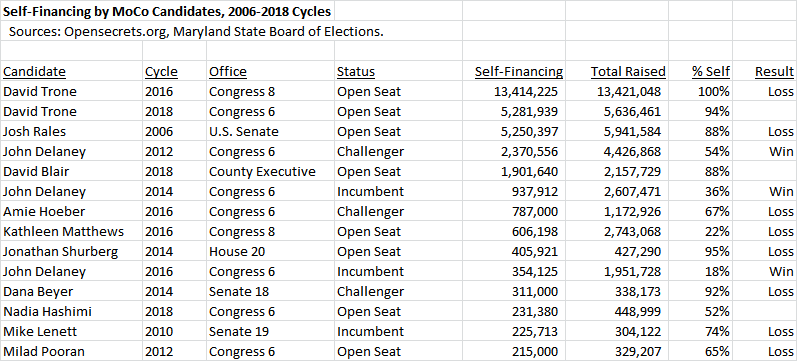Screen dimensions: 797x362
Task: Select the Cycle column header
Action: click(174, 71)
